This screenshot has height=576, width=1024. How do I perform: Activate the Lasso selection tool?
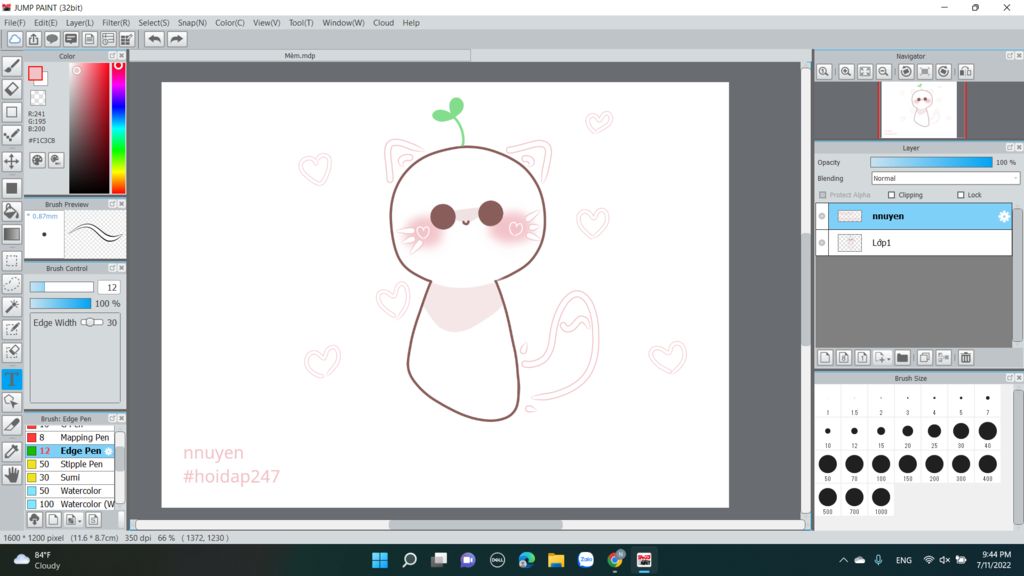(x=12, y=283)
